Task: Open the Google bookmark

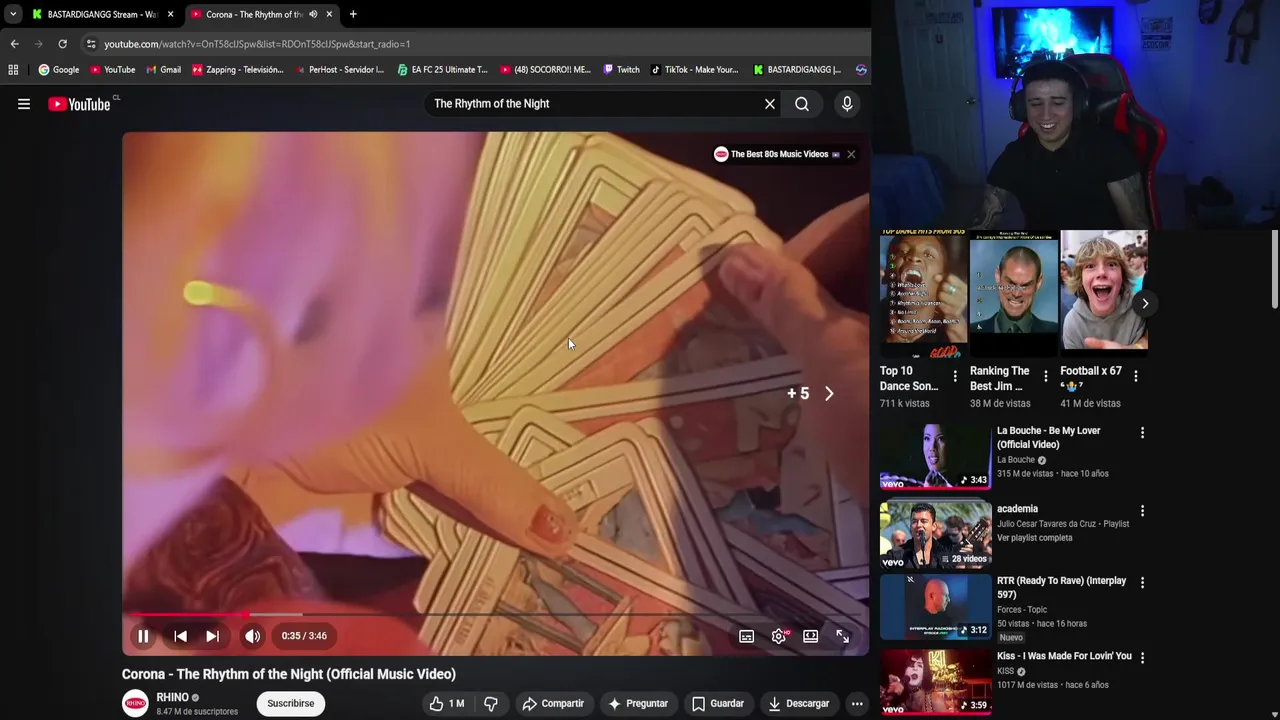Action: [59, 70]
